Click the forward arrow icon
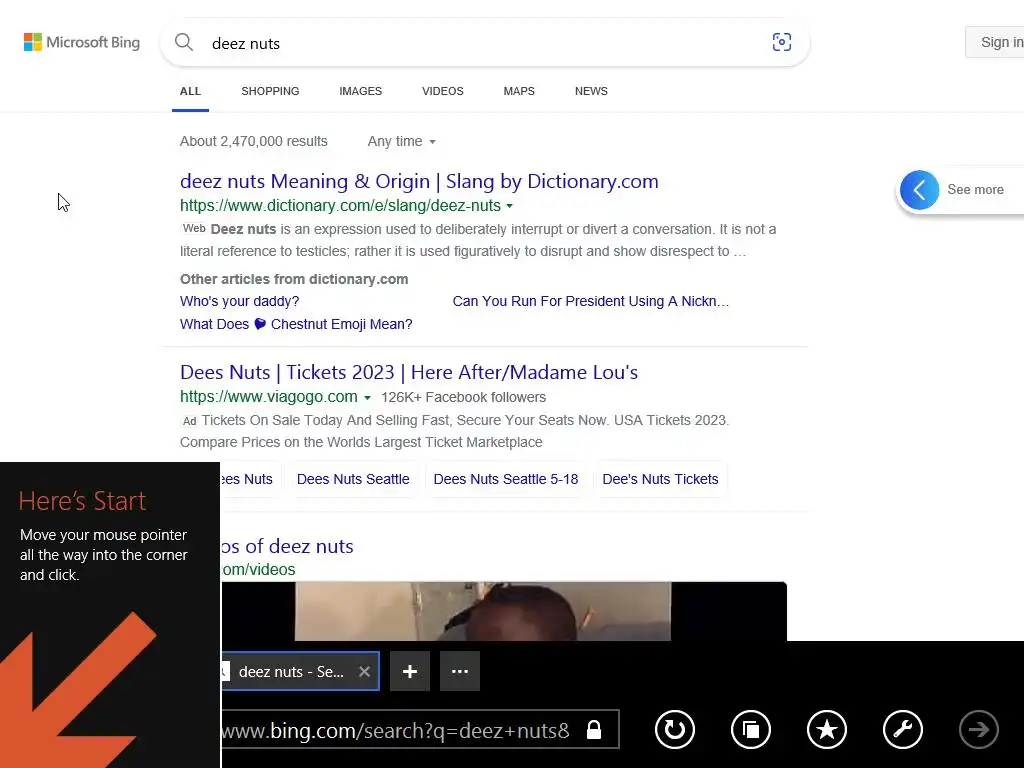 coord(979,729)
